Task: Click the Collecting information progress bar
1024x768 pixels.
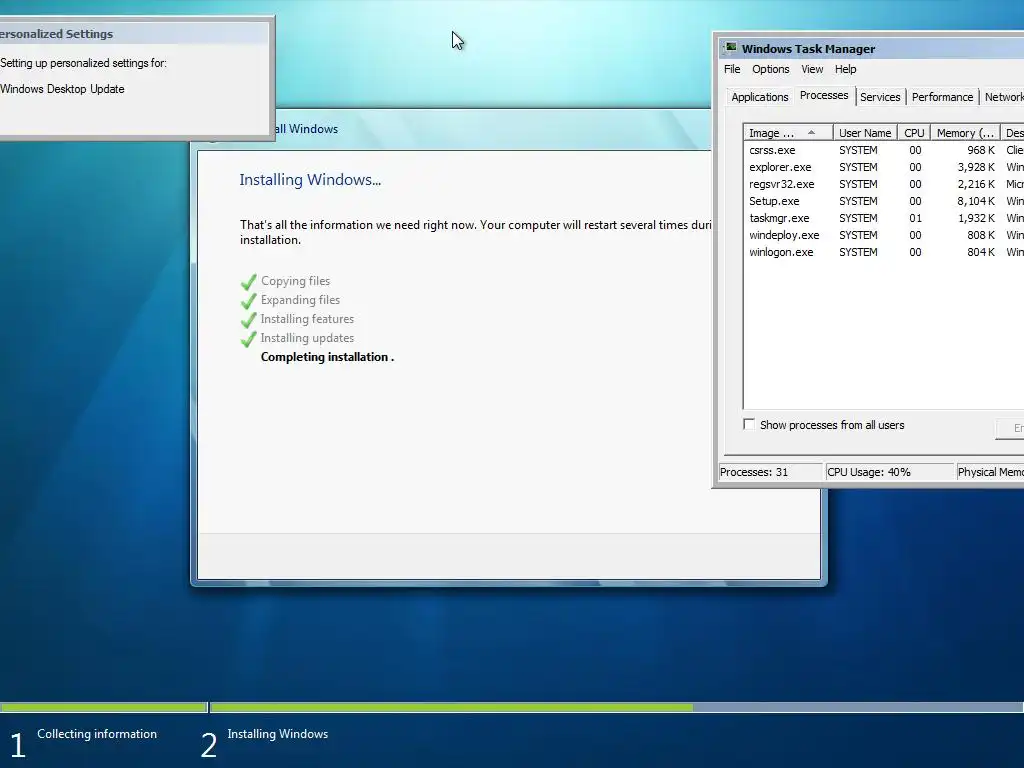Action: click(103, 707)
